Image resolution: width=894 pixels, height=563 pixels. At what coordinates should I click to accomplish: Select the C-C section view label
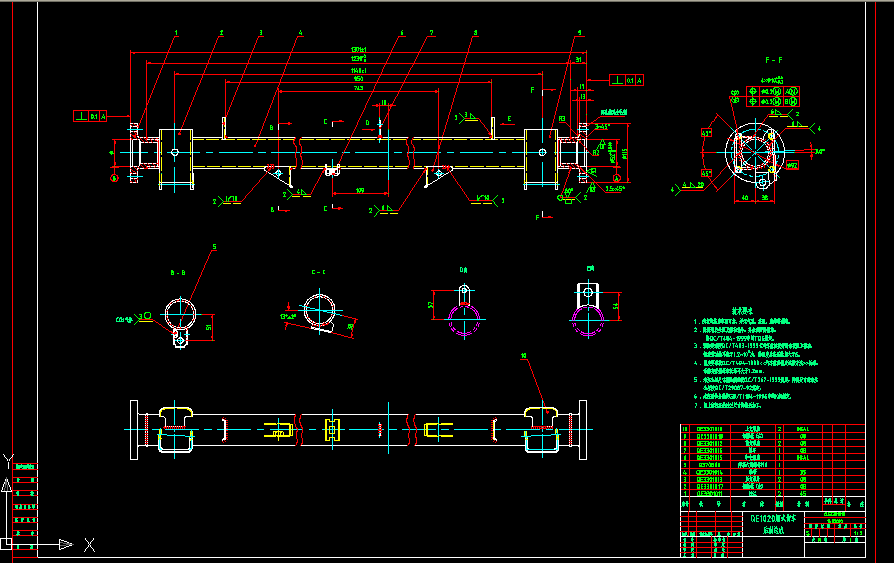(319, 271)
